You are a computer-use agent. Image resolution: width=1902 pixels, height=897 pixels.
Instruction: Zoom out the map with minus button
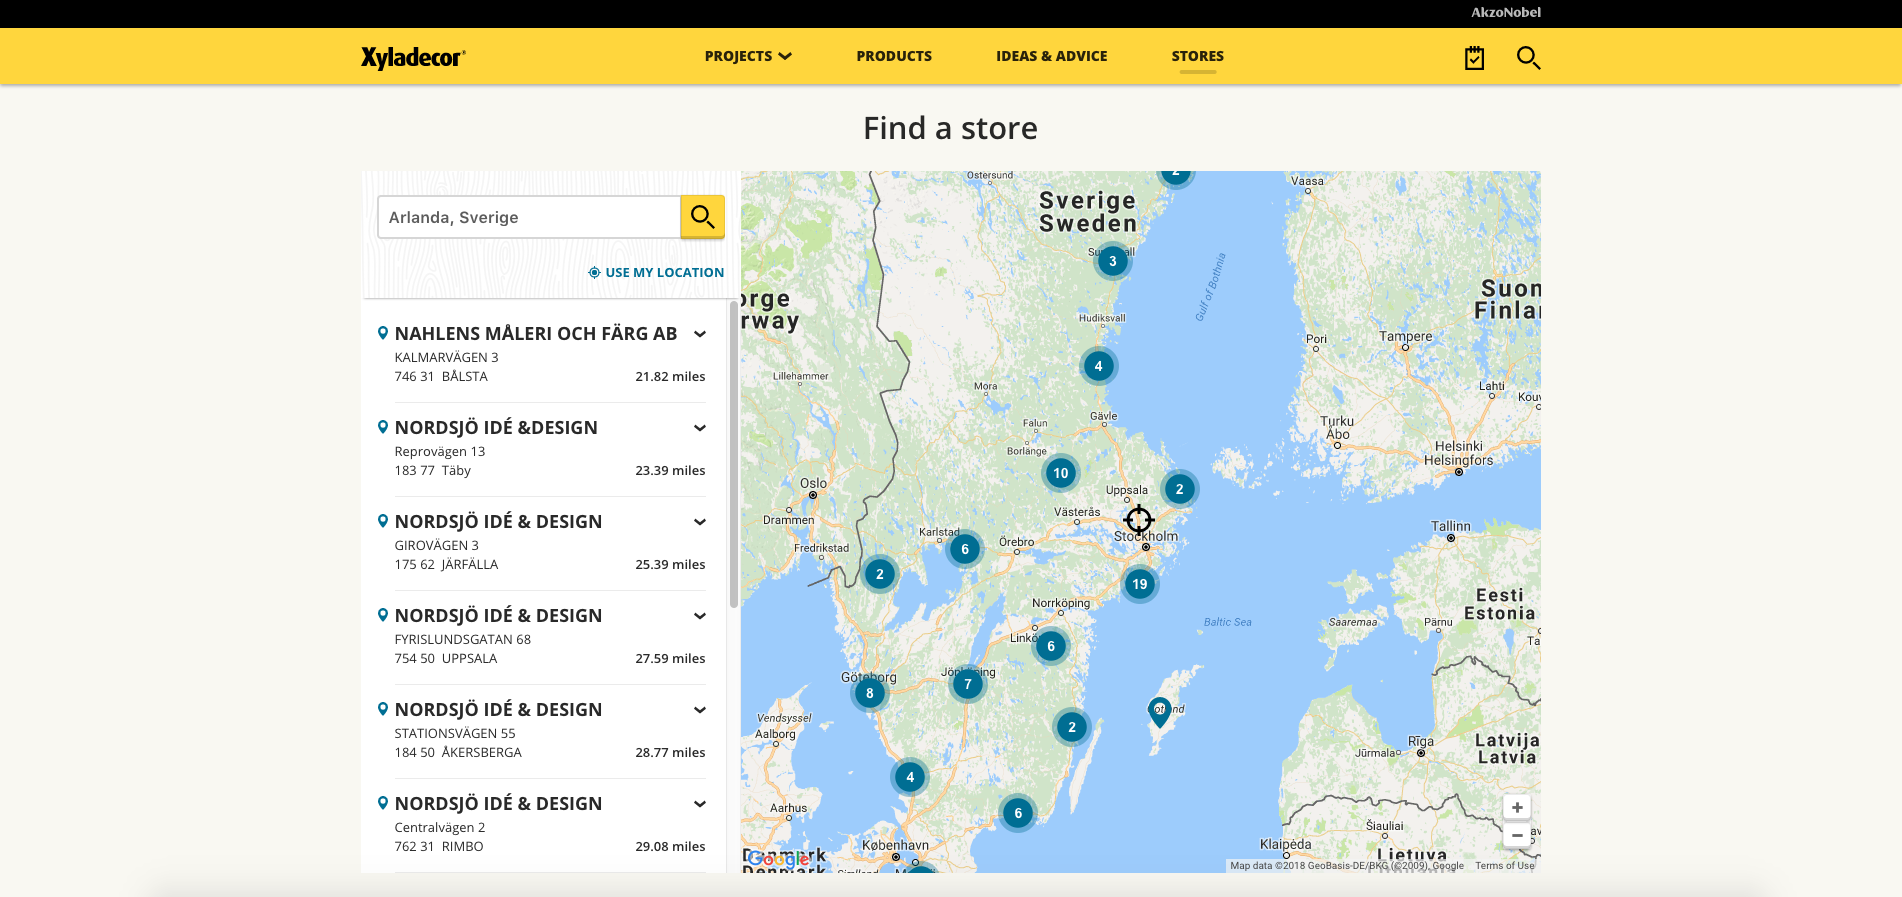coord(1516,835)
